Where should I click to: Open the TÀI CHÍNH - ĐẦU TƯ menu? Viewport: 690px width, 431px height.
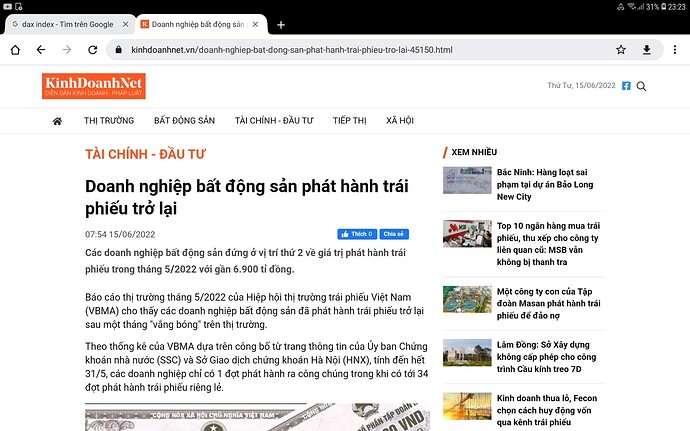274,121
